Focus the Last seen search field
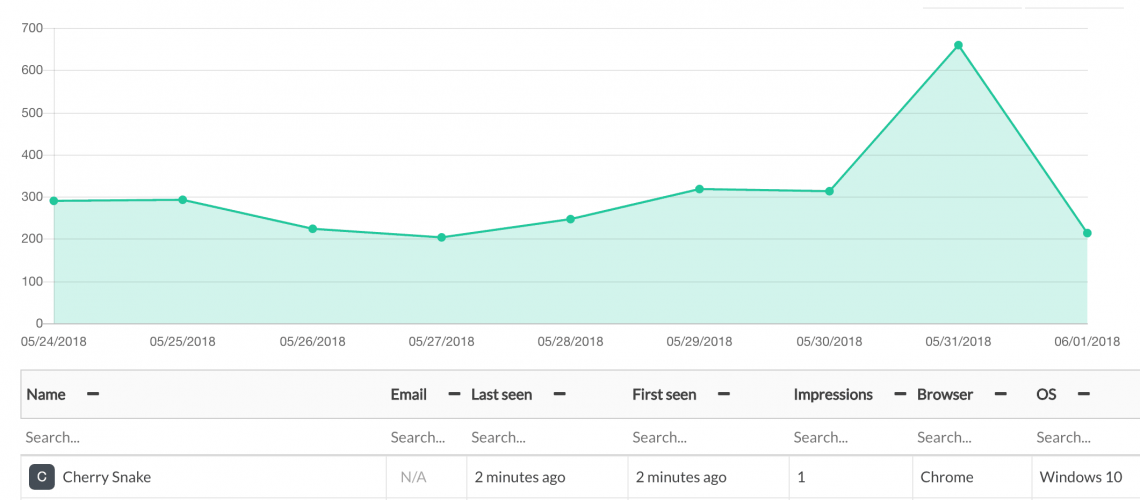 545,437
